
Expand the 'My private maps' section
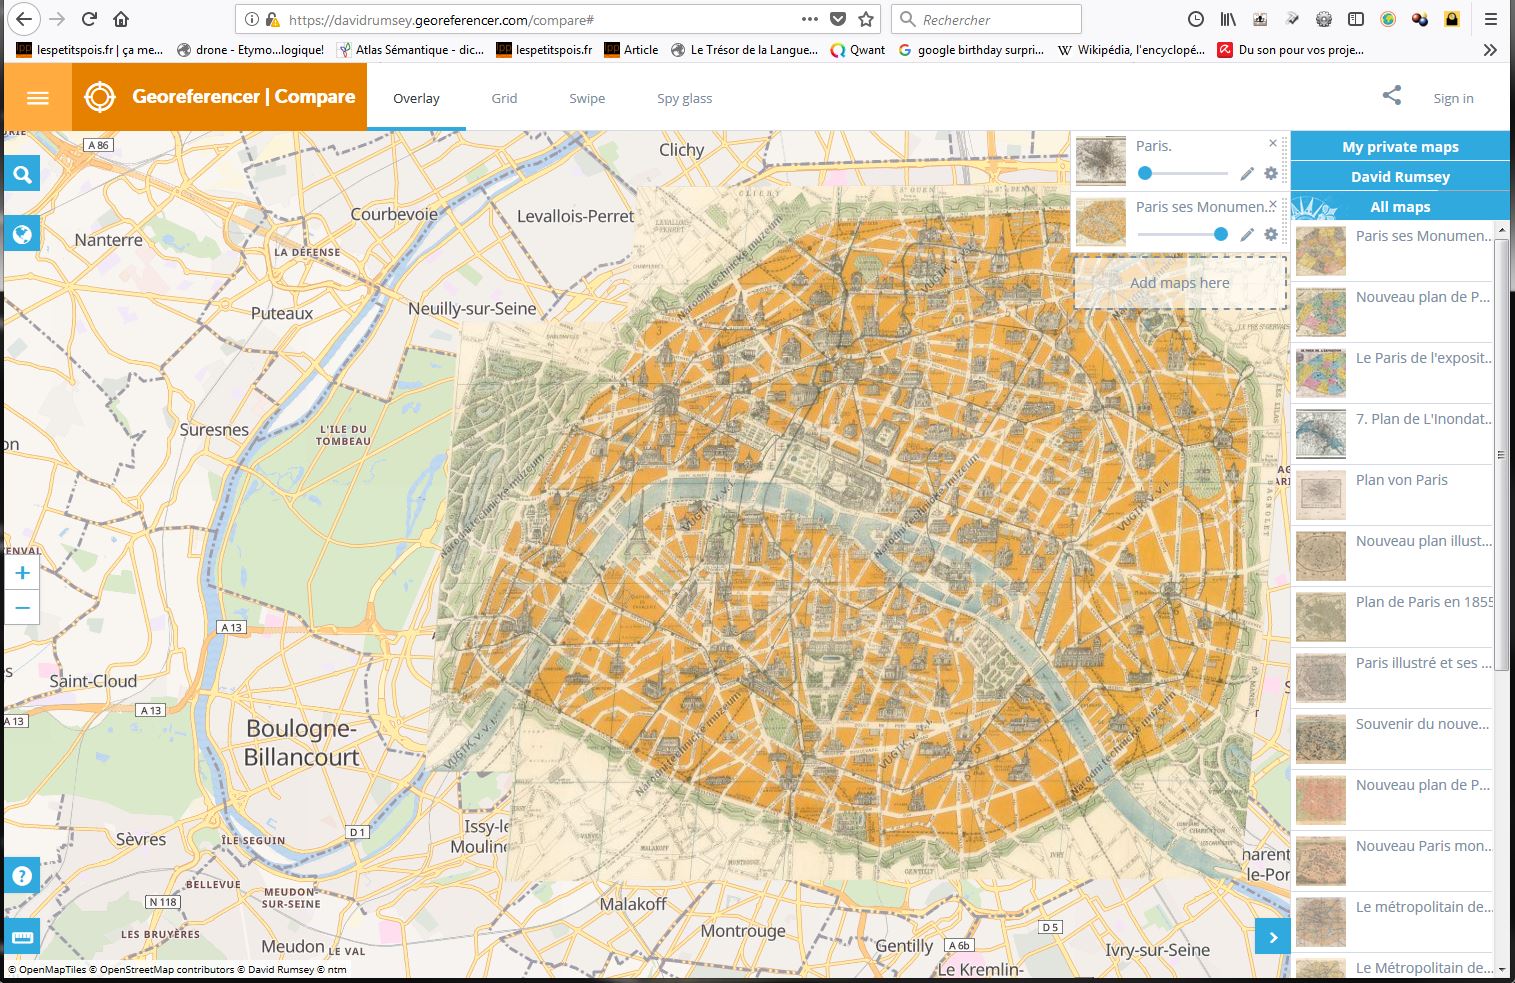tap(1399, 147)
